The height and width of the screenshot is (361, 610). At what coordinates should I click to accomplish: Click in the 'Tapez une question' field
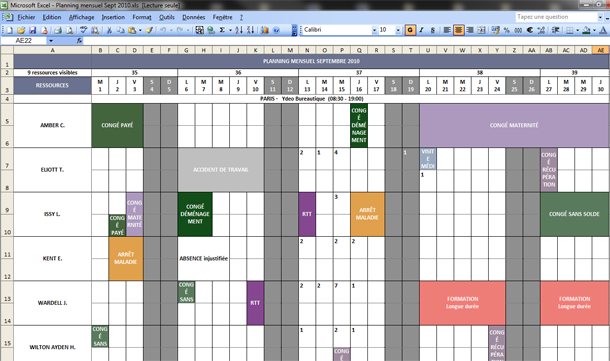click(556, 17)
